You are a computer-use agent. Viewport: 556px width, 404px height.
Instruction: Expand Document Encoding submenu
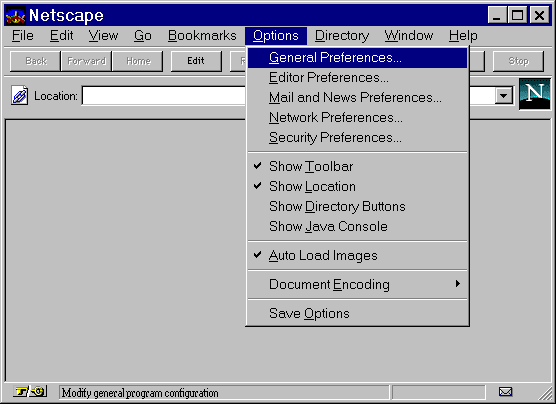pos(357,284)
